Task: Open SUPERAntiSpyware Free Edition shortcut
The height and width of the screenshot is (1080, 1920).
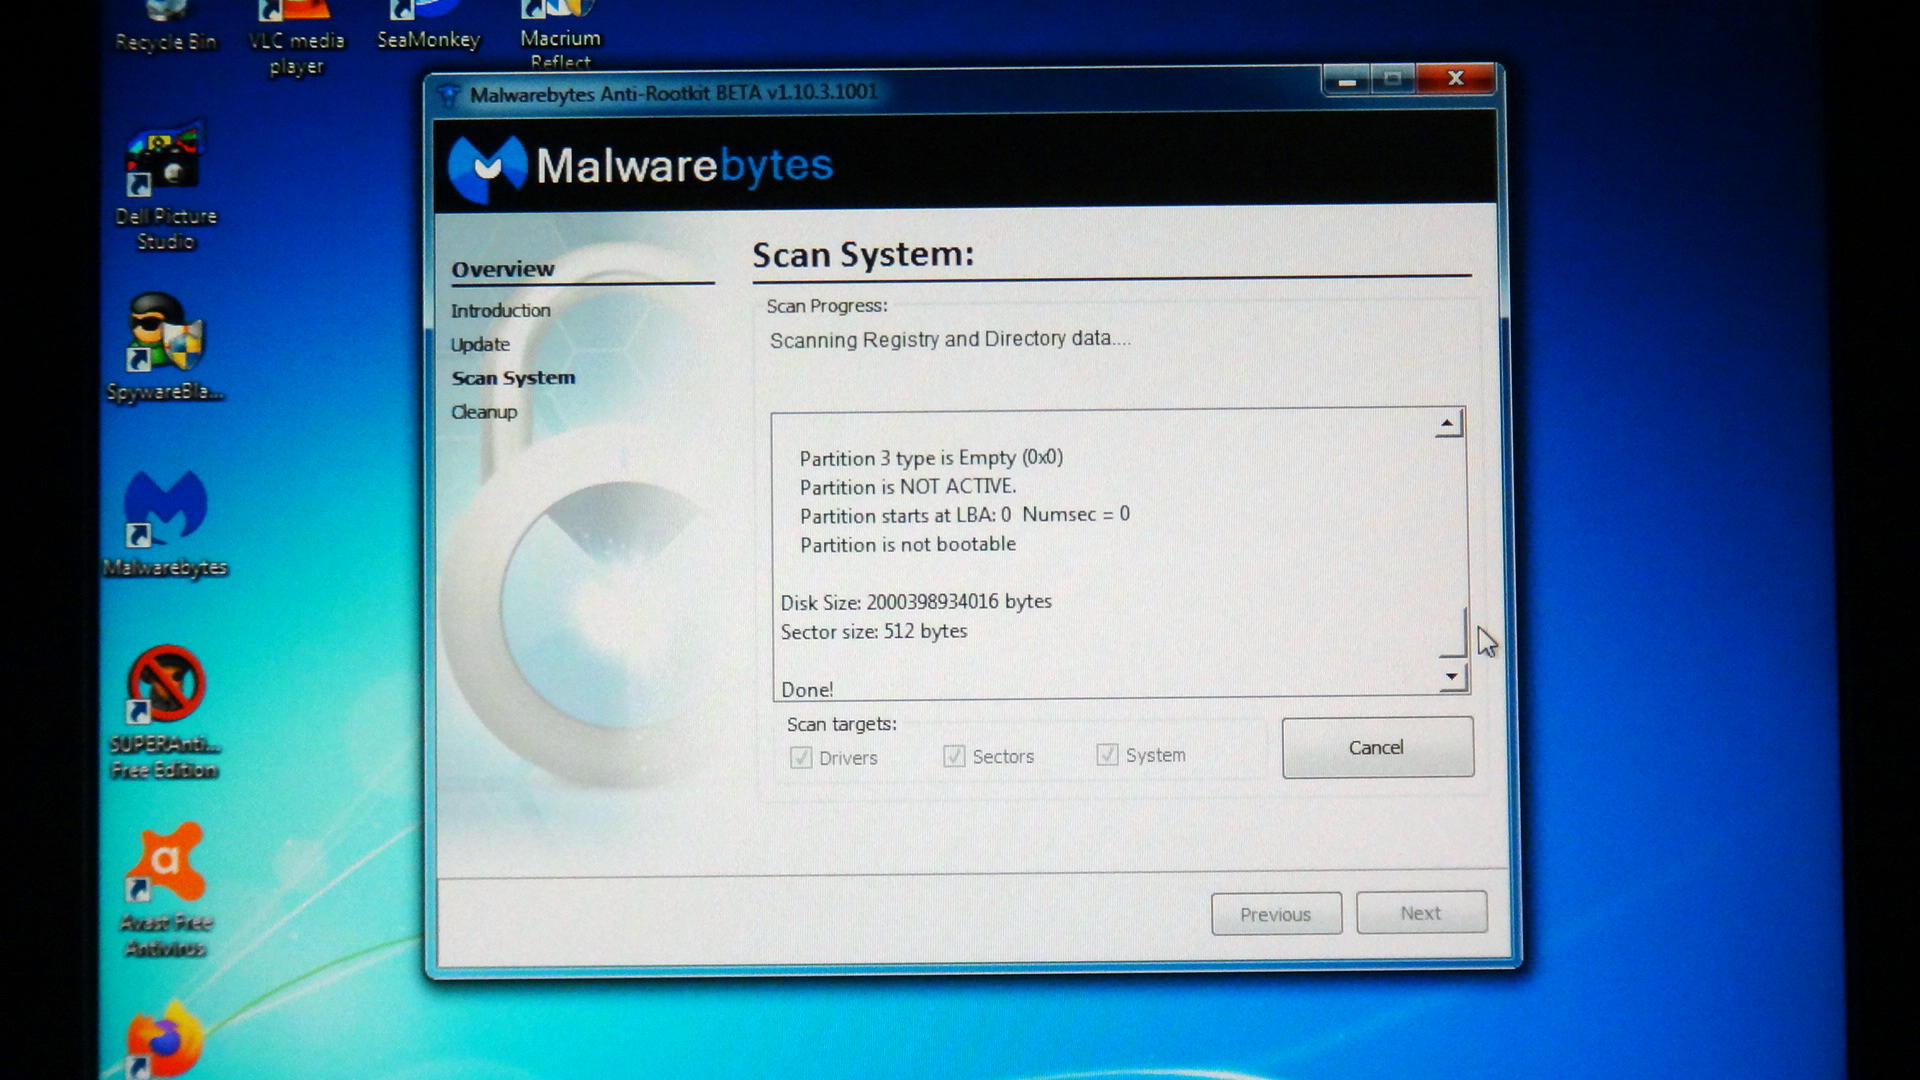Action: pos(166,712)
